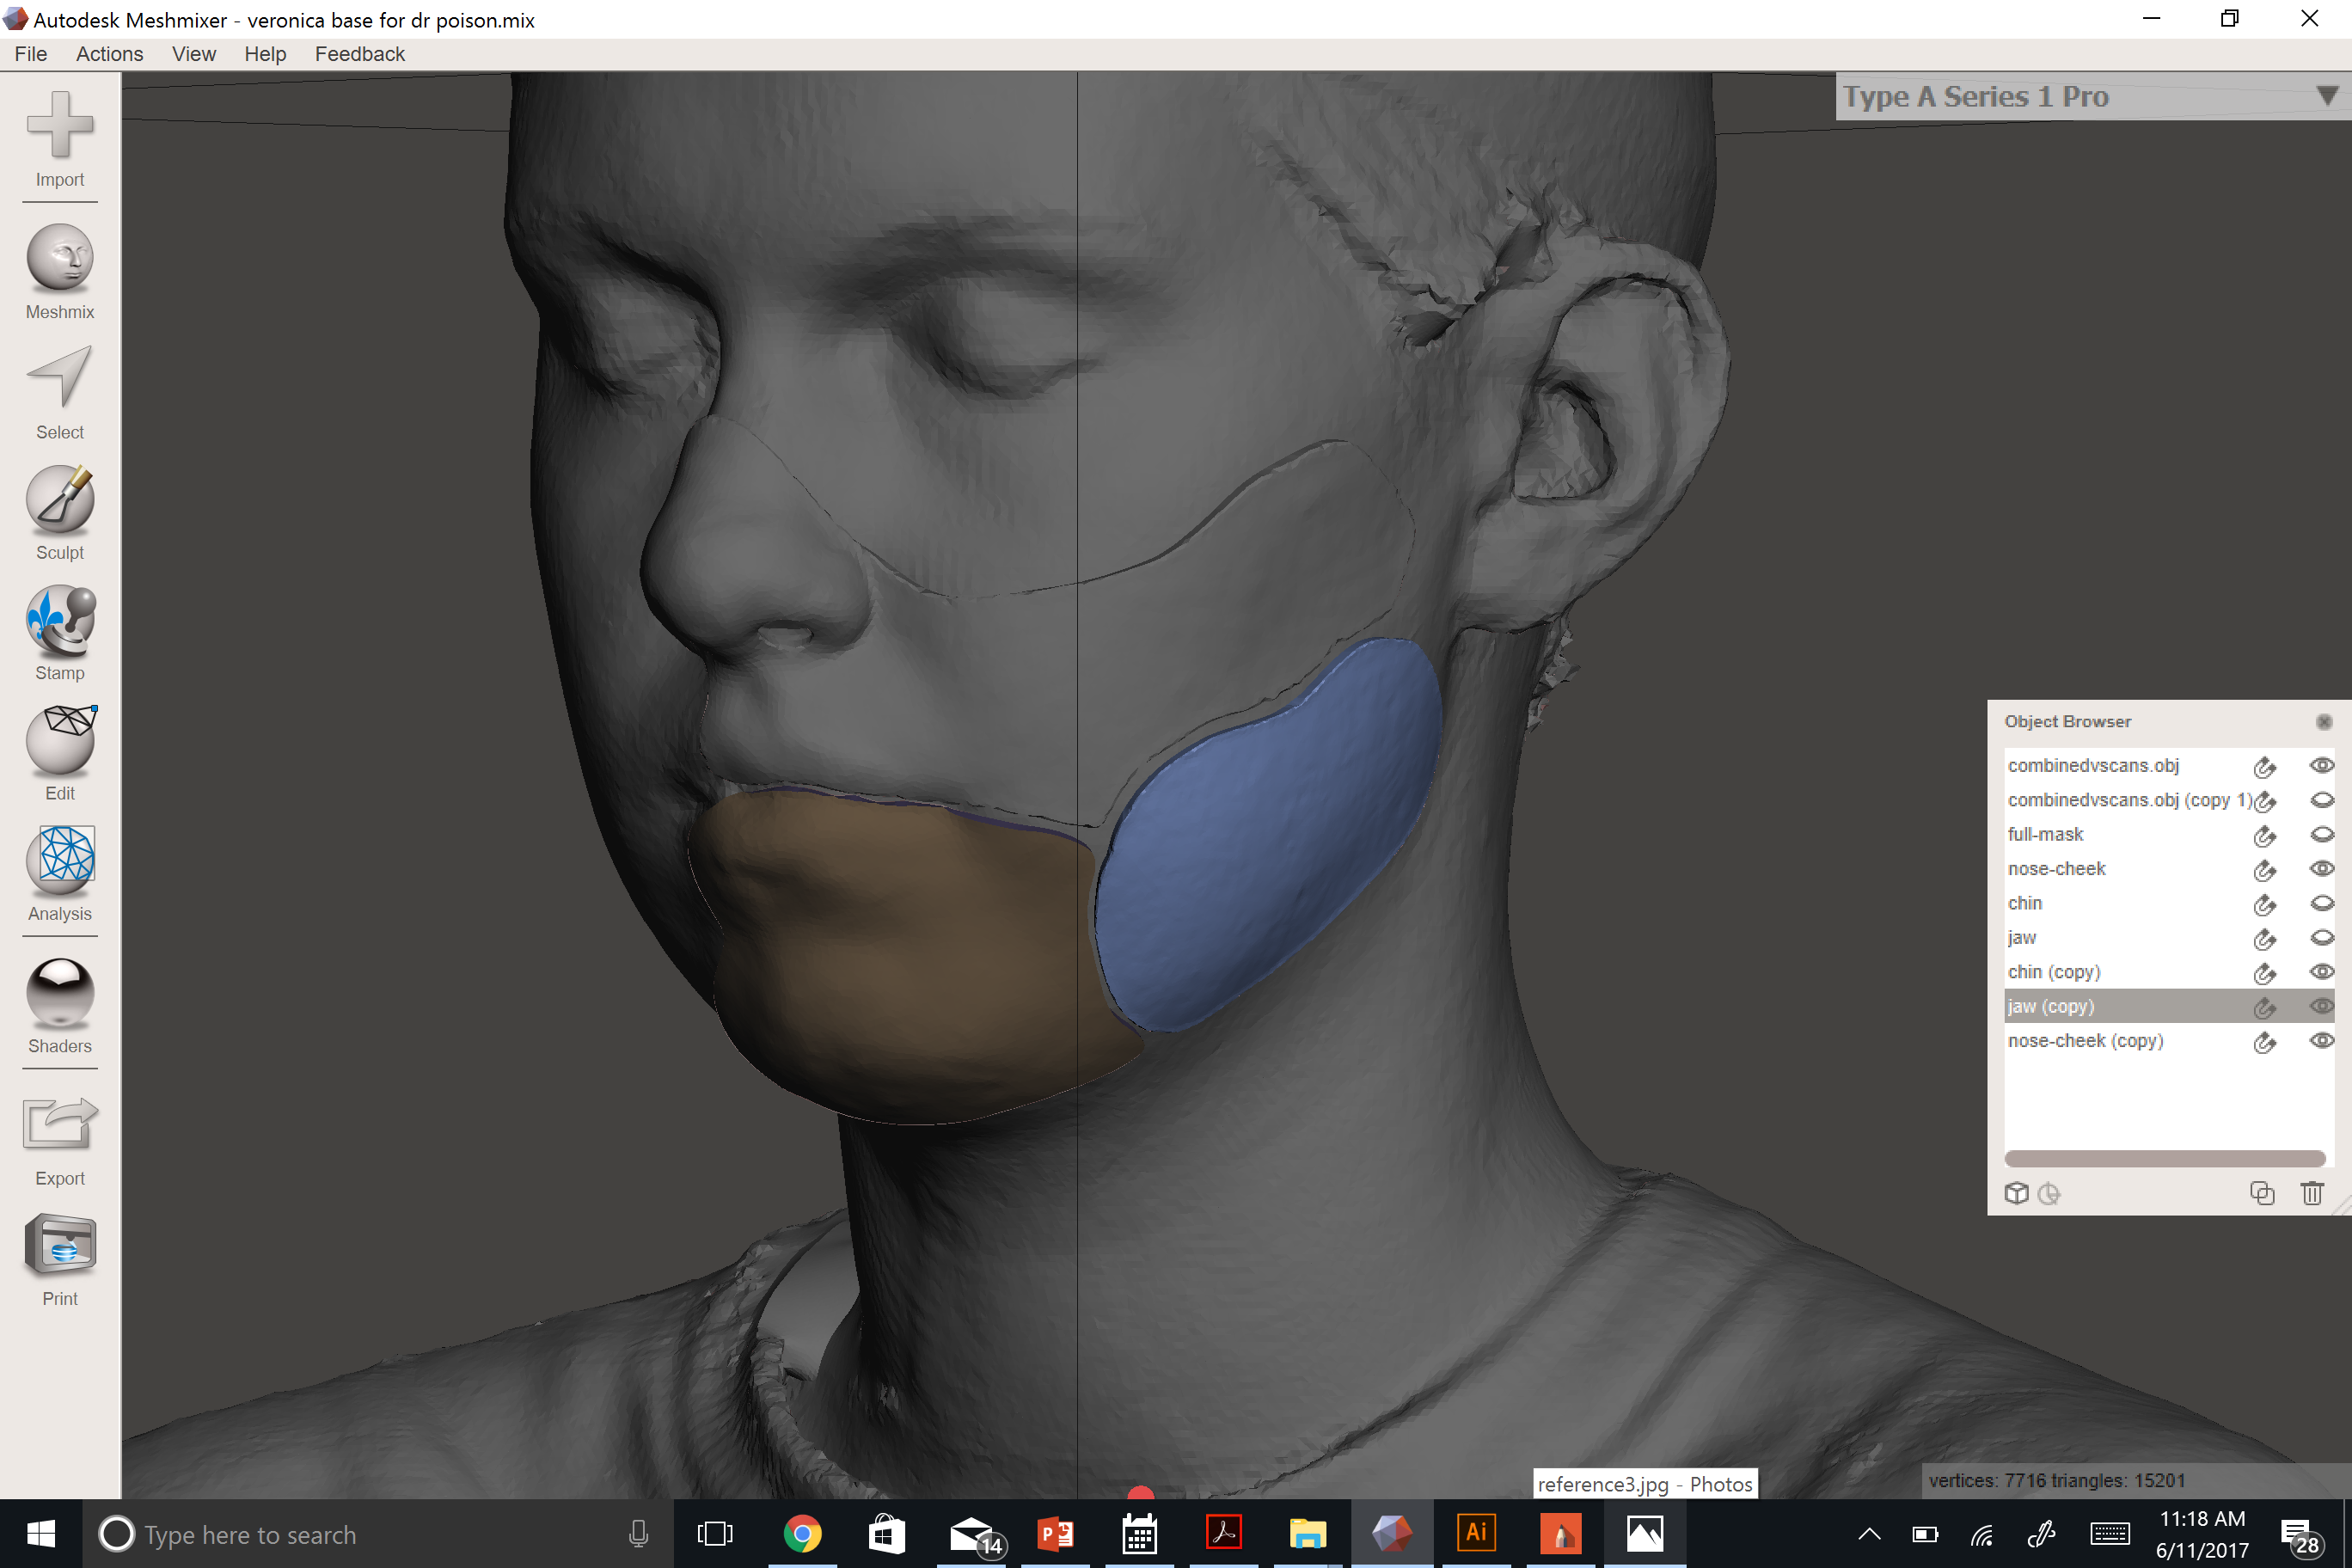
Task: Open the File menu
Action: 31,54
